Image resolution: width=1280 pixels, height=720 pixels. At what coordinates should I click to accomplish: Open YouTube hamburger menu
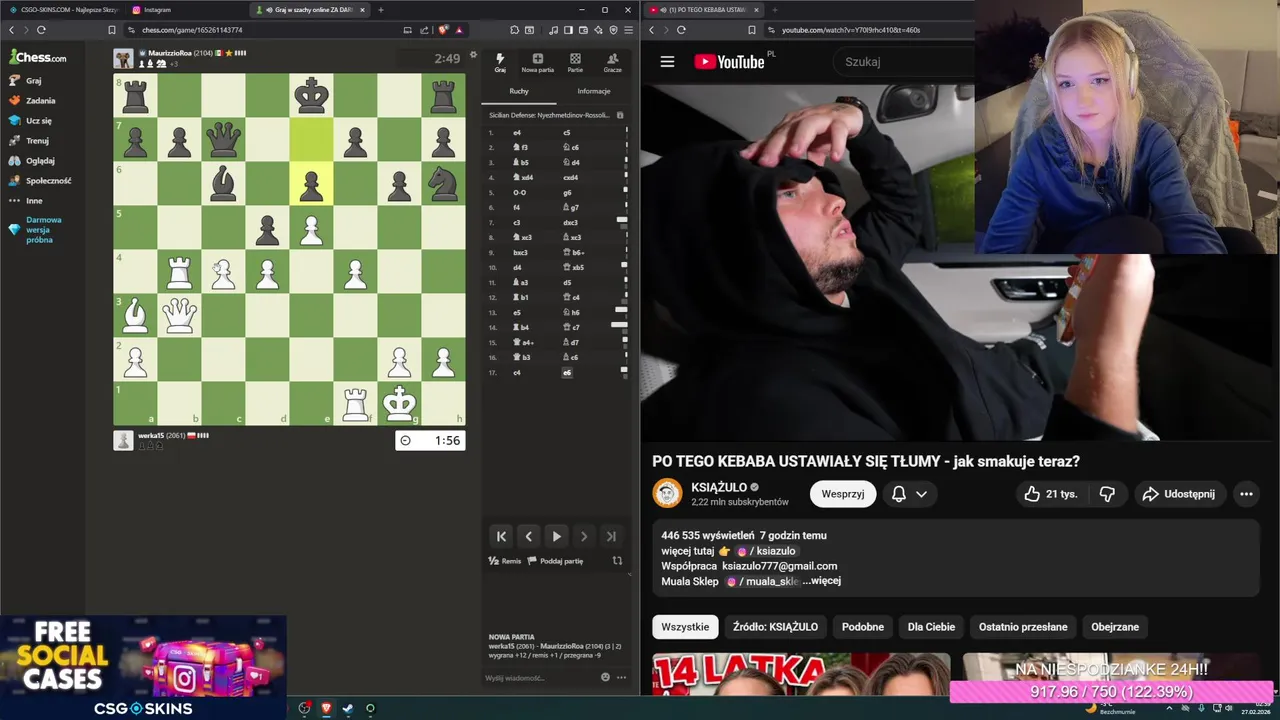(x=667, y=61)
